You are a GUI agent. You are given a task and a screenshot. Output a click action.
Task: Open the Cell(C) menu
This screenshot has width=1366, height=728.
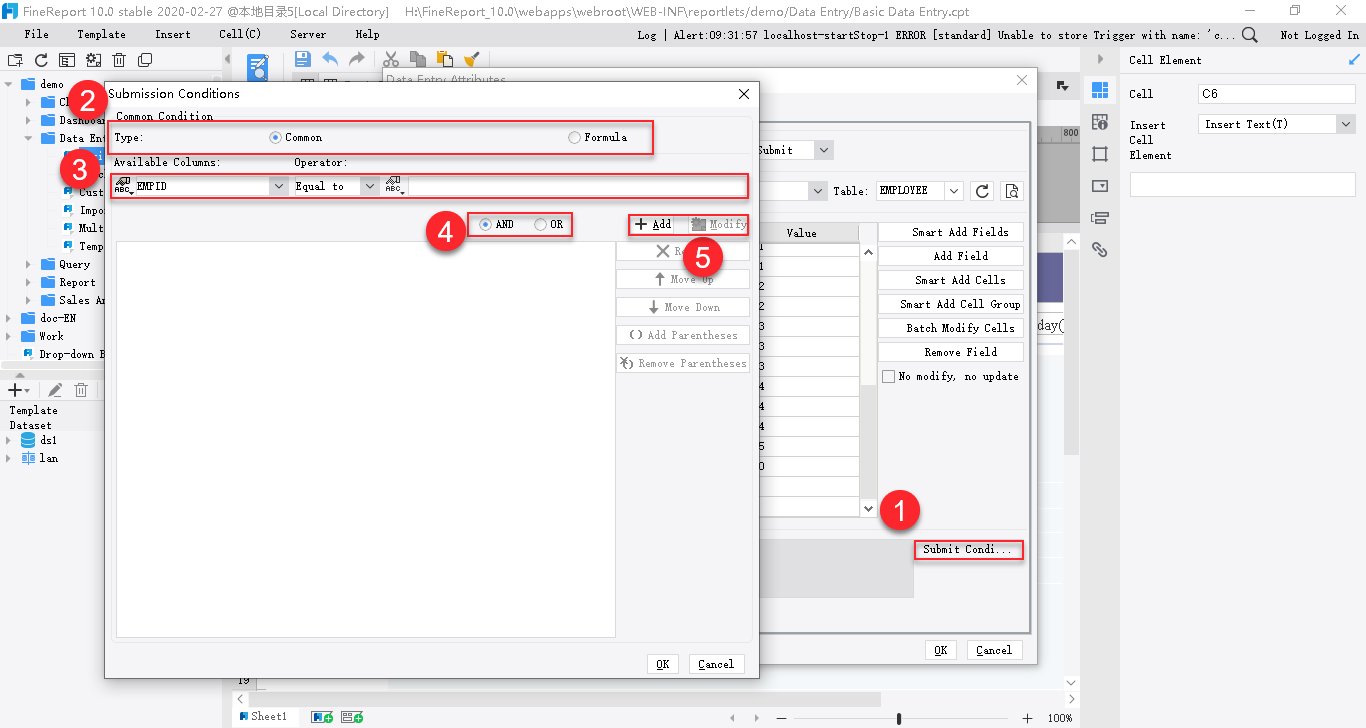240,34
